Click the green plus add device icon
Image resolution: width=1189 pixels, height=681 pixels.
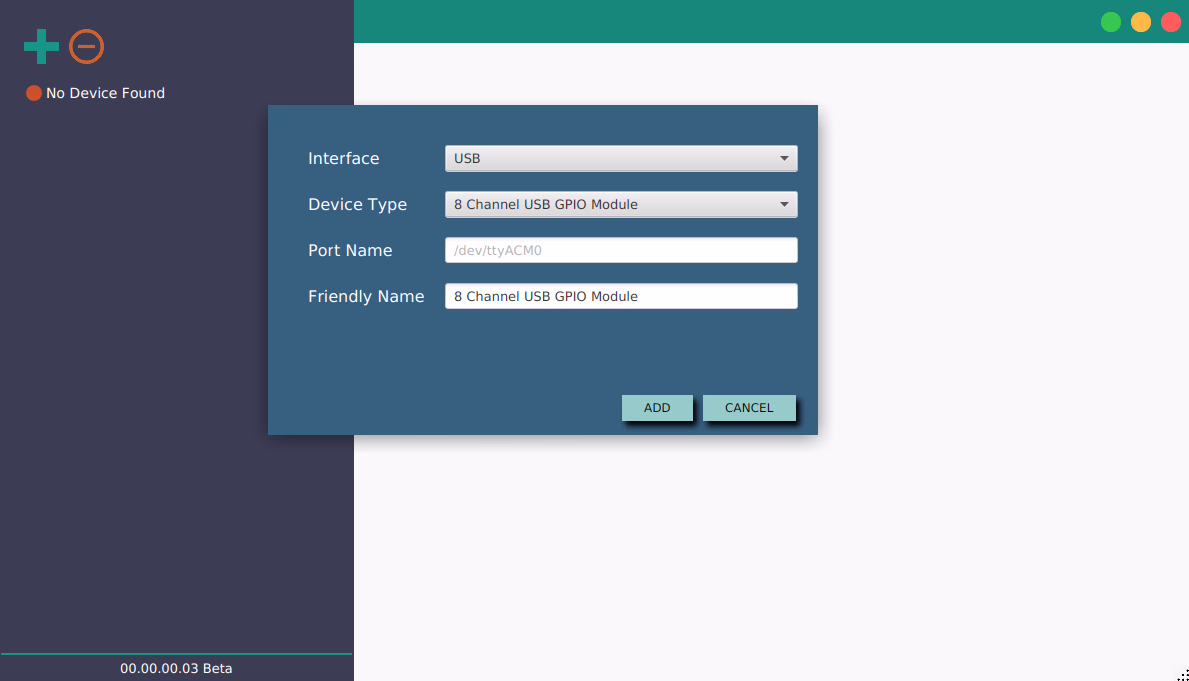(x=41, y=47)
